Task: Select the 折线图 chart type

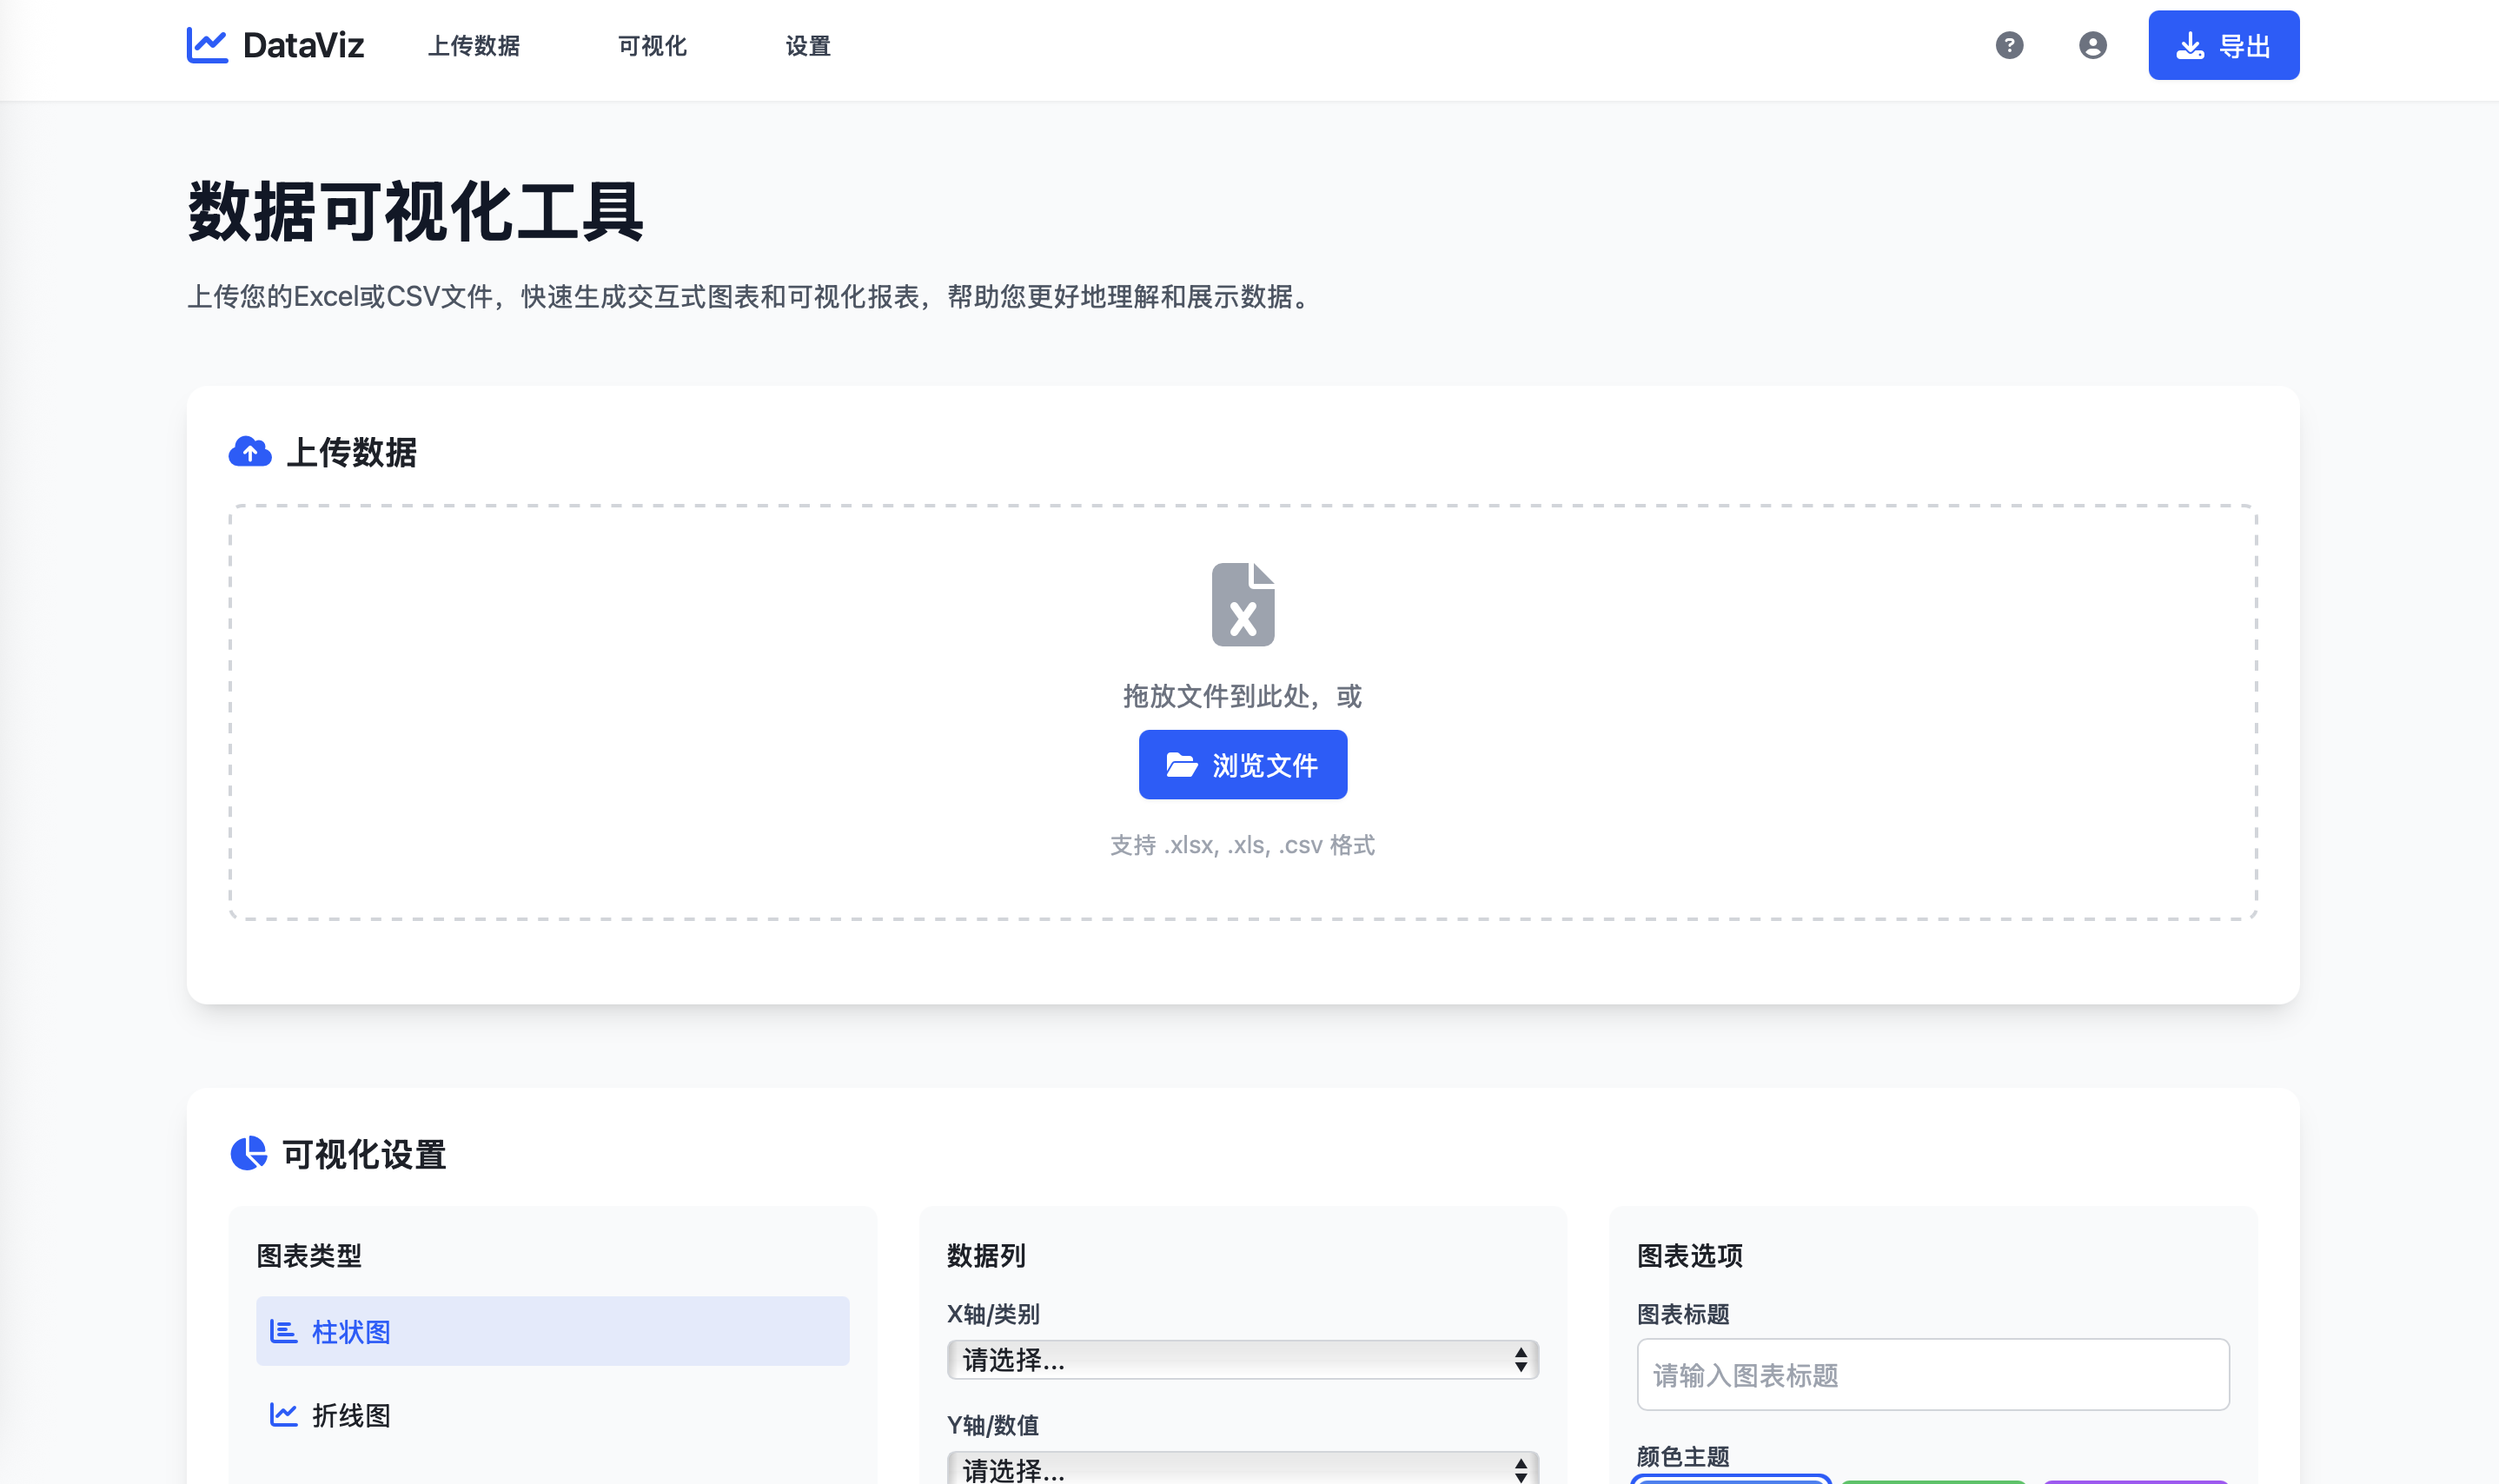Action: pos(552,1414)
